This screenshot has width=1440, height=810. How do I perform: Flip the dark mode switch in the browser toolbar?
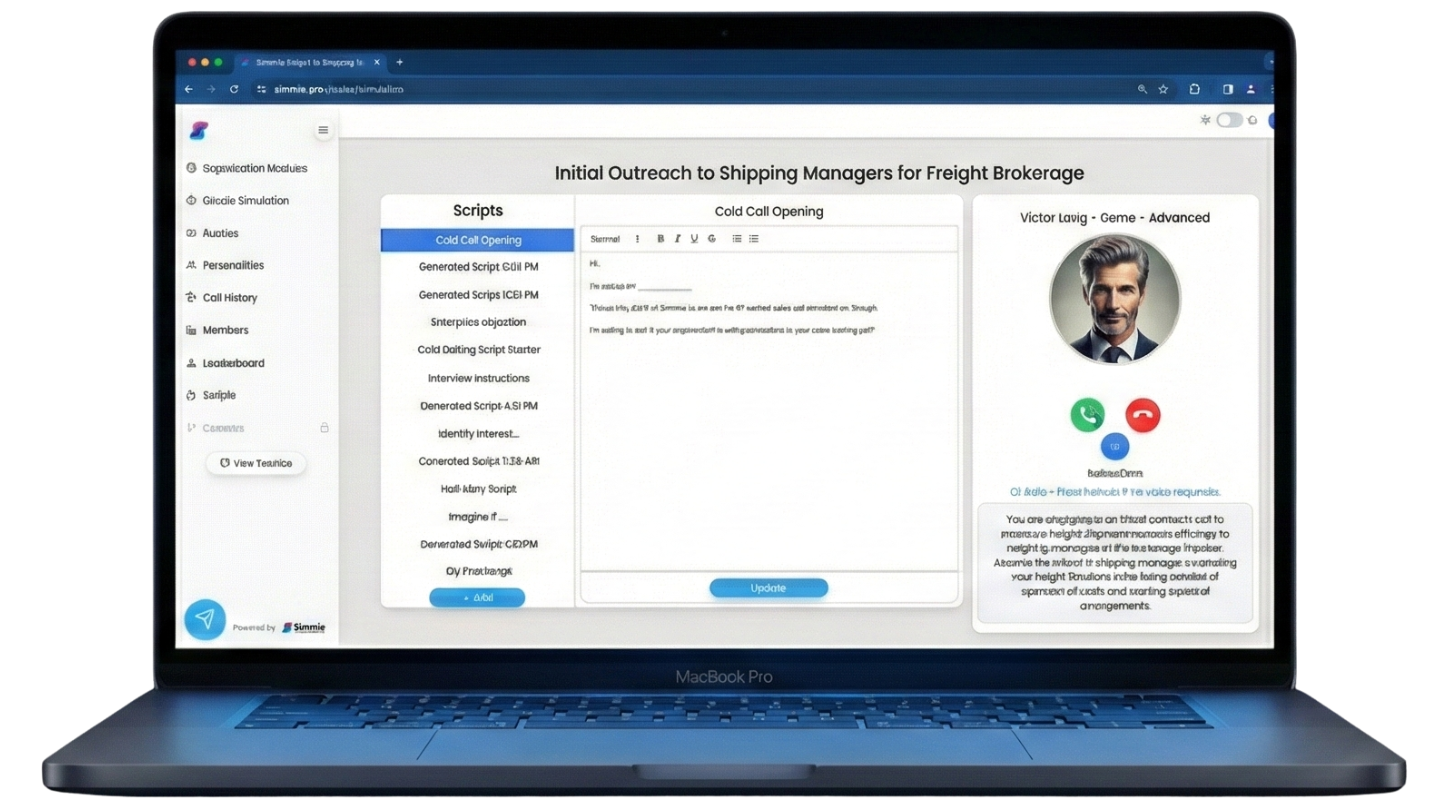tap(1228, 119)
